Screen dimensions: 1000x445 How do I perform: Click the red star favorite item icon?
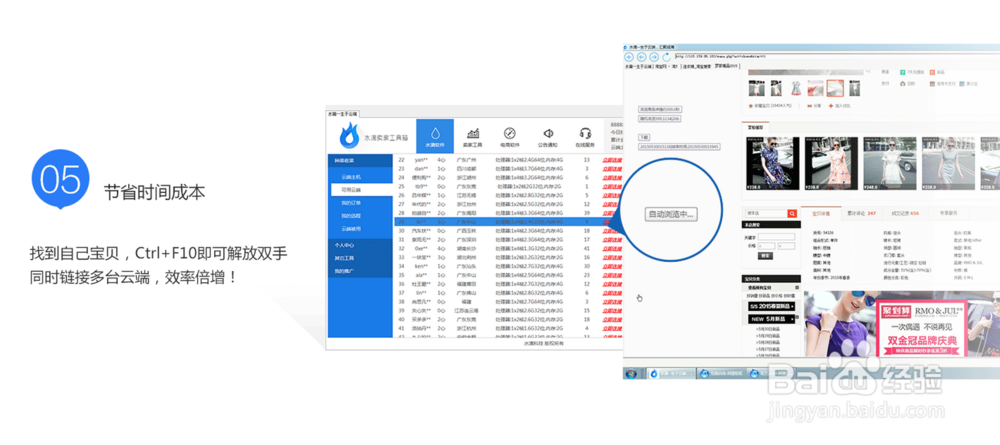click(x=750, y=106)
